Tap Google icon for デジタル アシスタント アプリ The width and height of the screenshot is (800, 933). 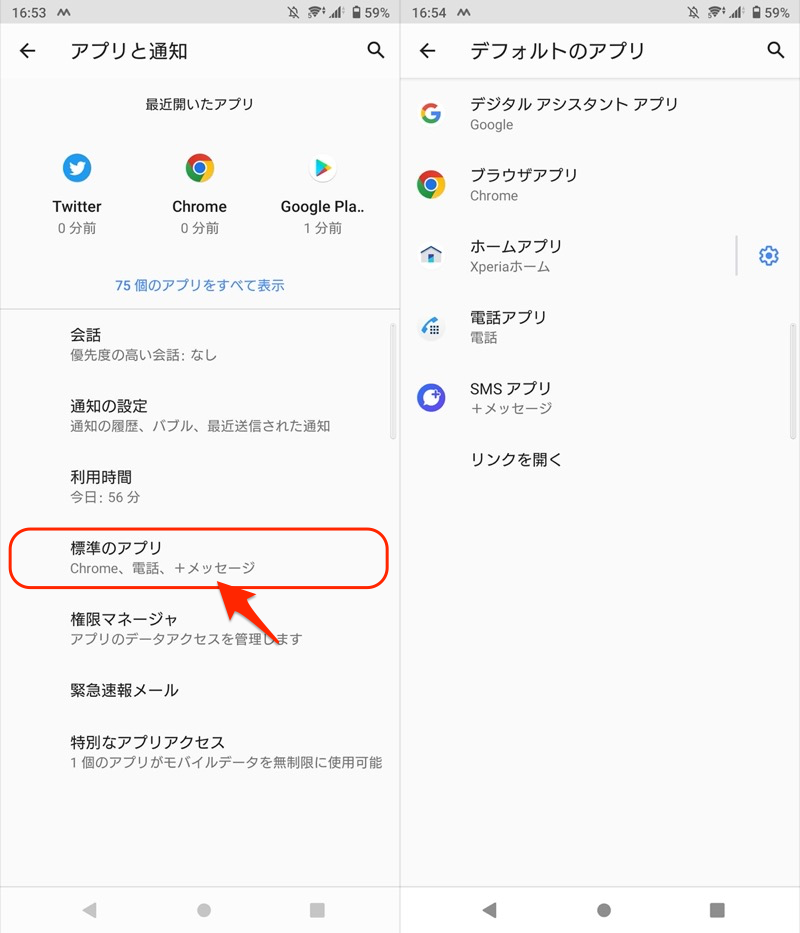(431, 113)
